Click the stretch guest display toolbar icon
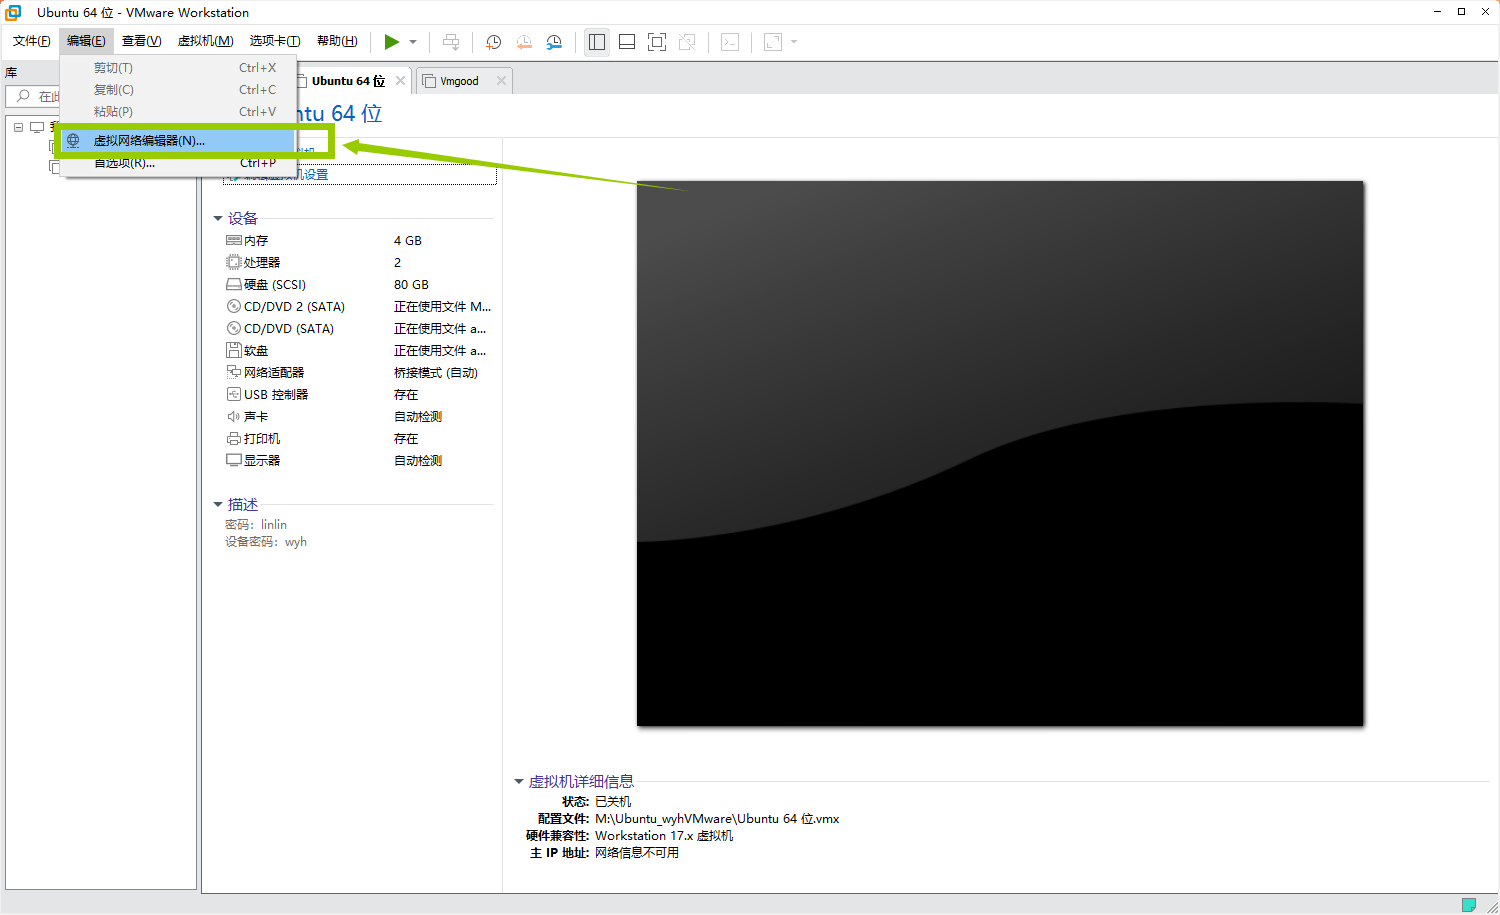Image resolution: width=1500 pixels, height=915 pixels. pyautogui.click(x=773, y=42)
